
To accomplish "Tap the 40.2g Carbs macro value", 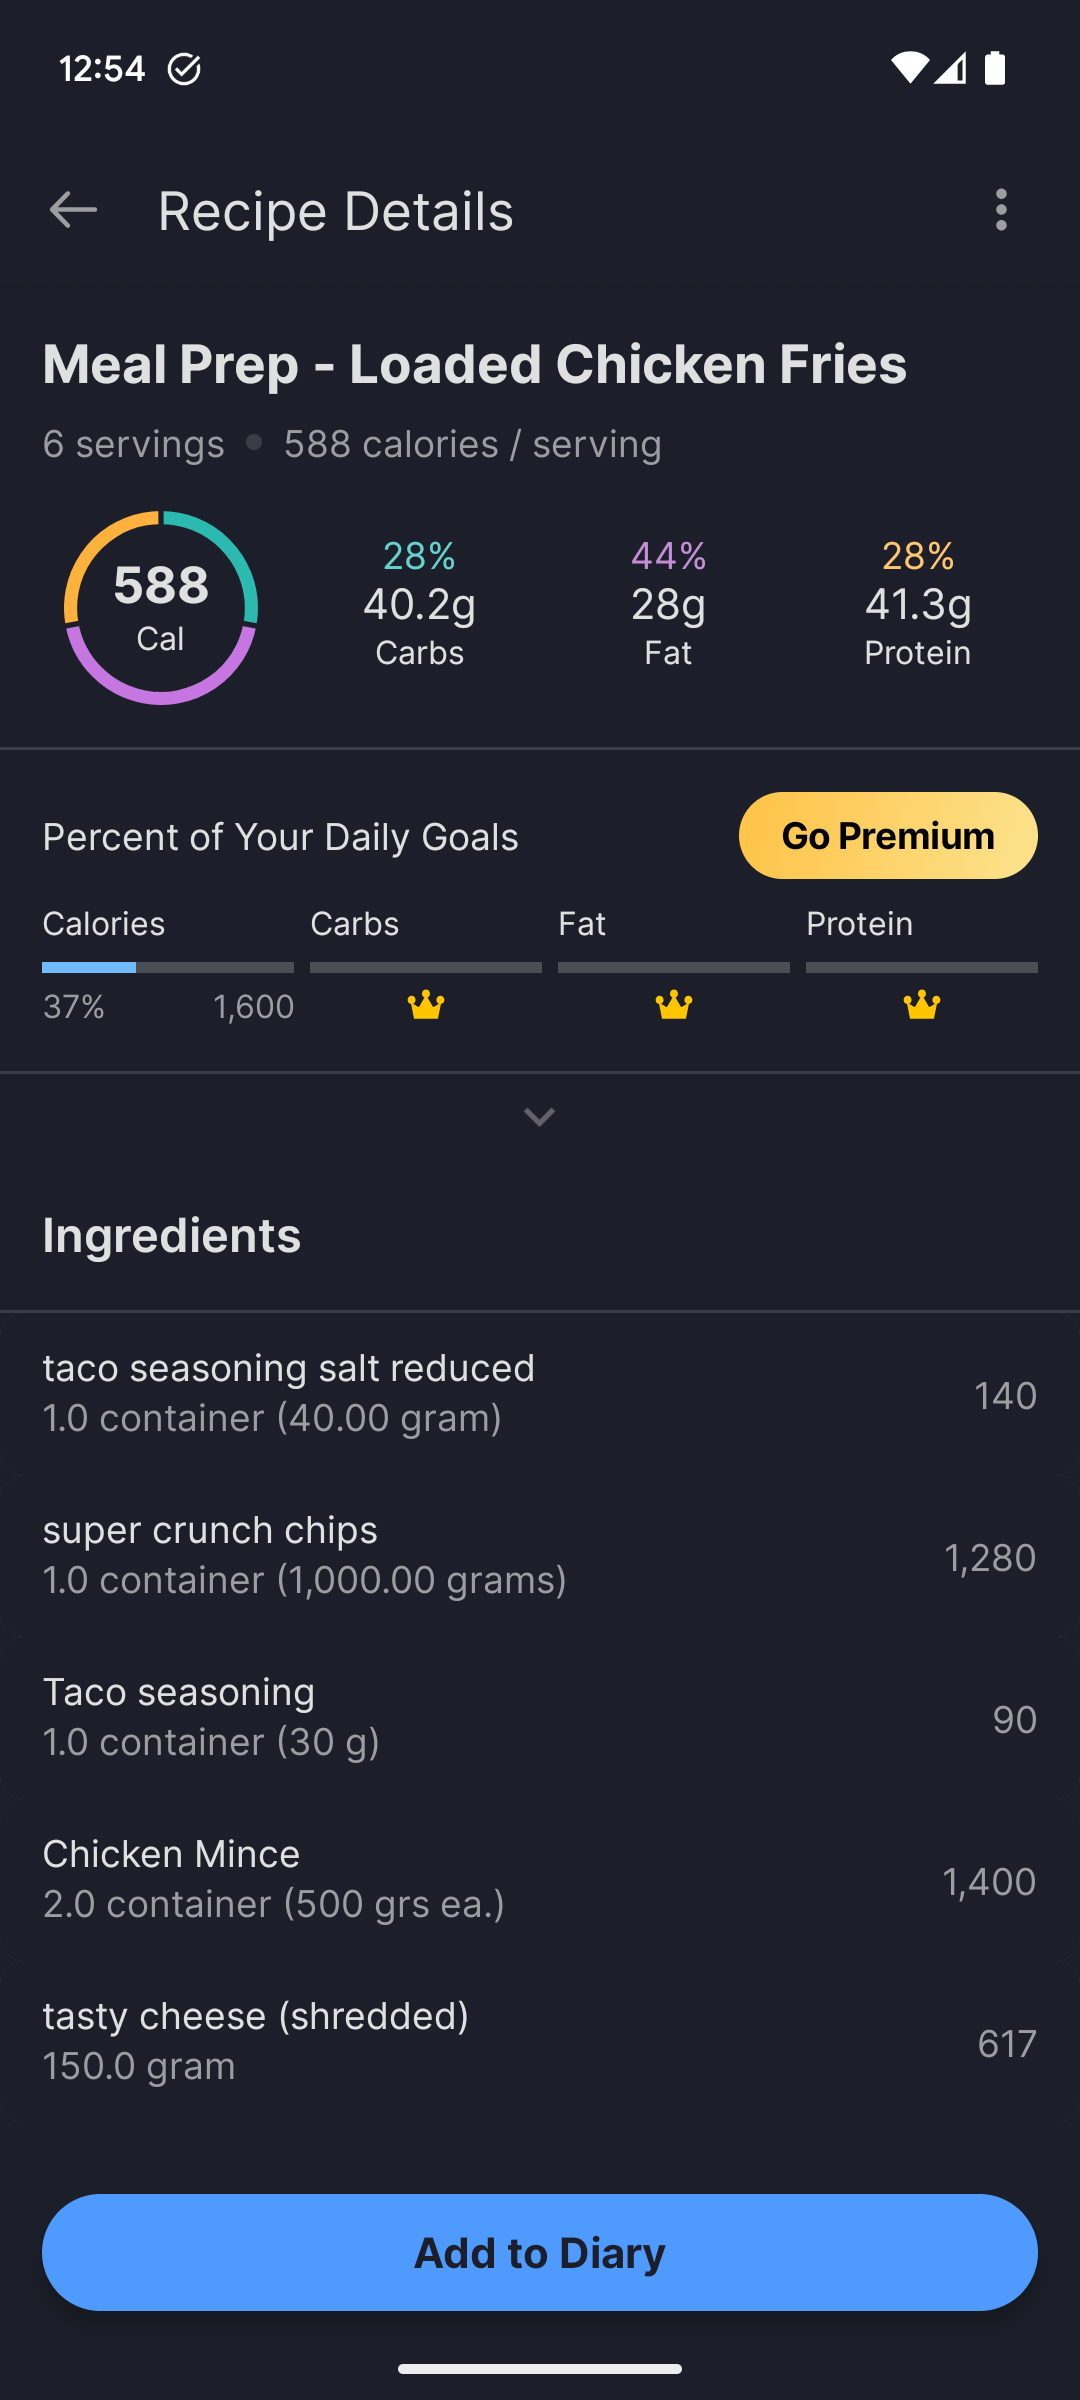I will click(x=420, y=604).
